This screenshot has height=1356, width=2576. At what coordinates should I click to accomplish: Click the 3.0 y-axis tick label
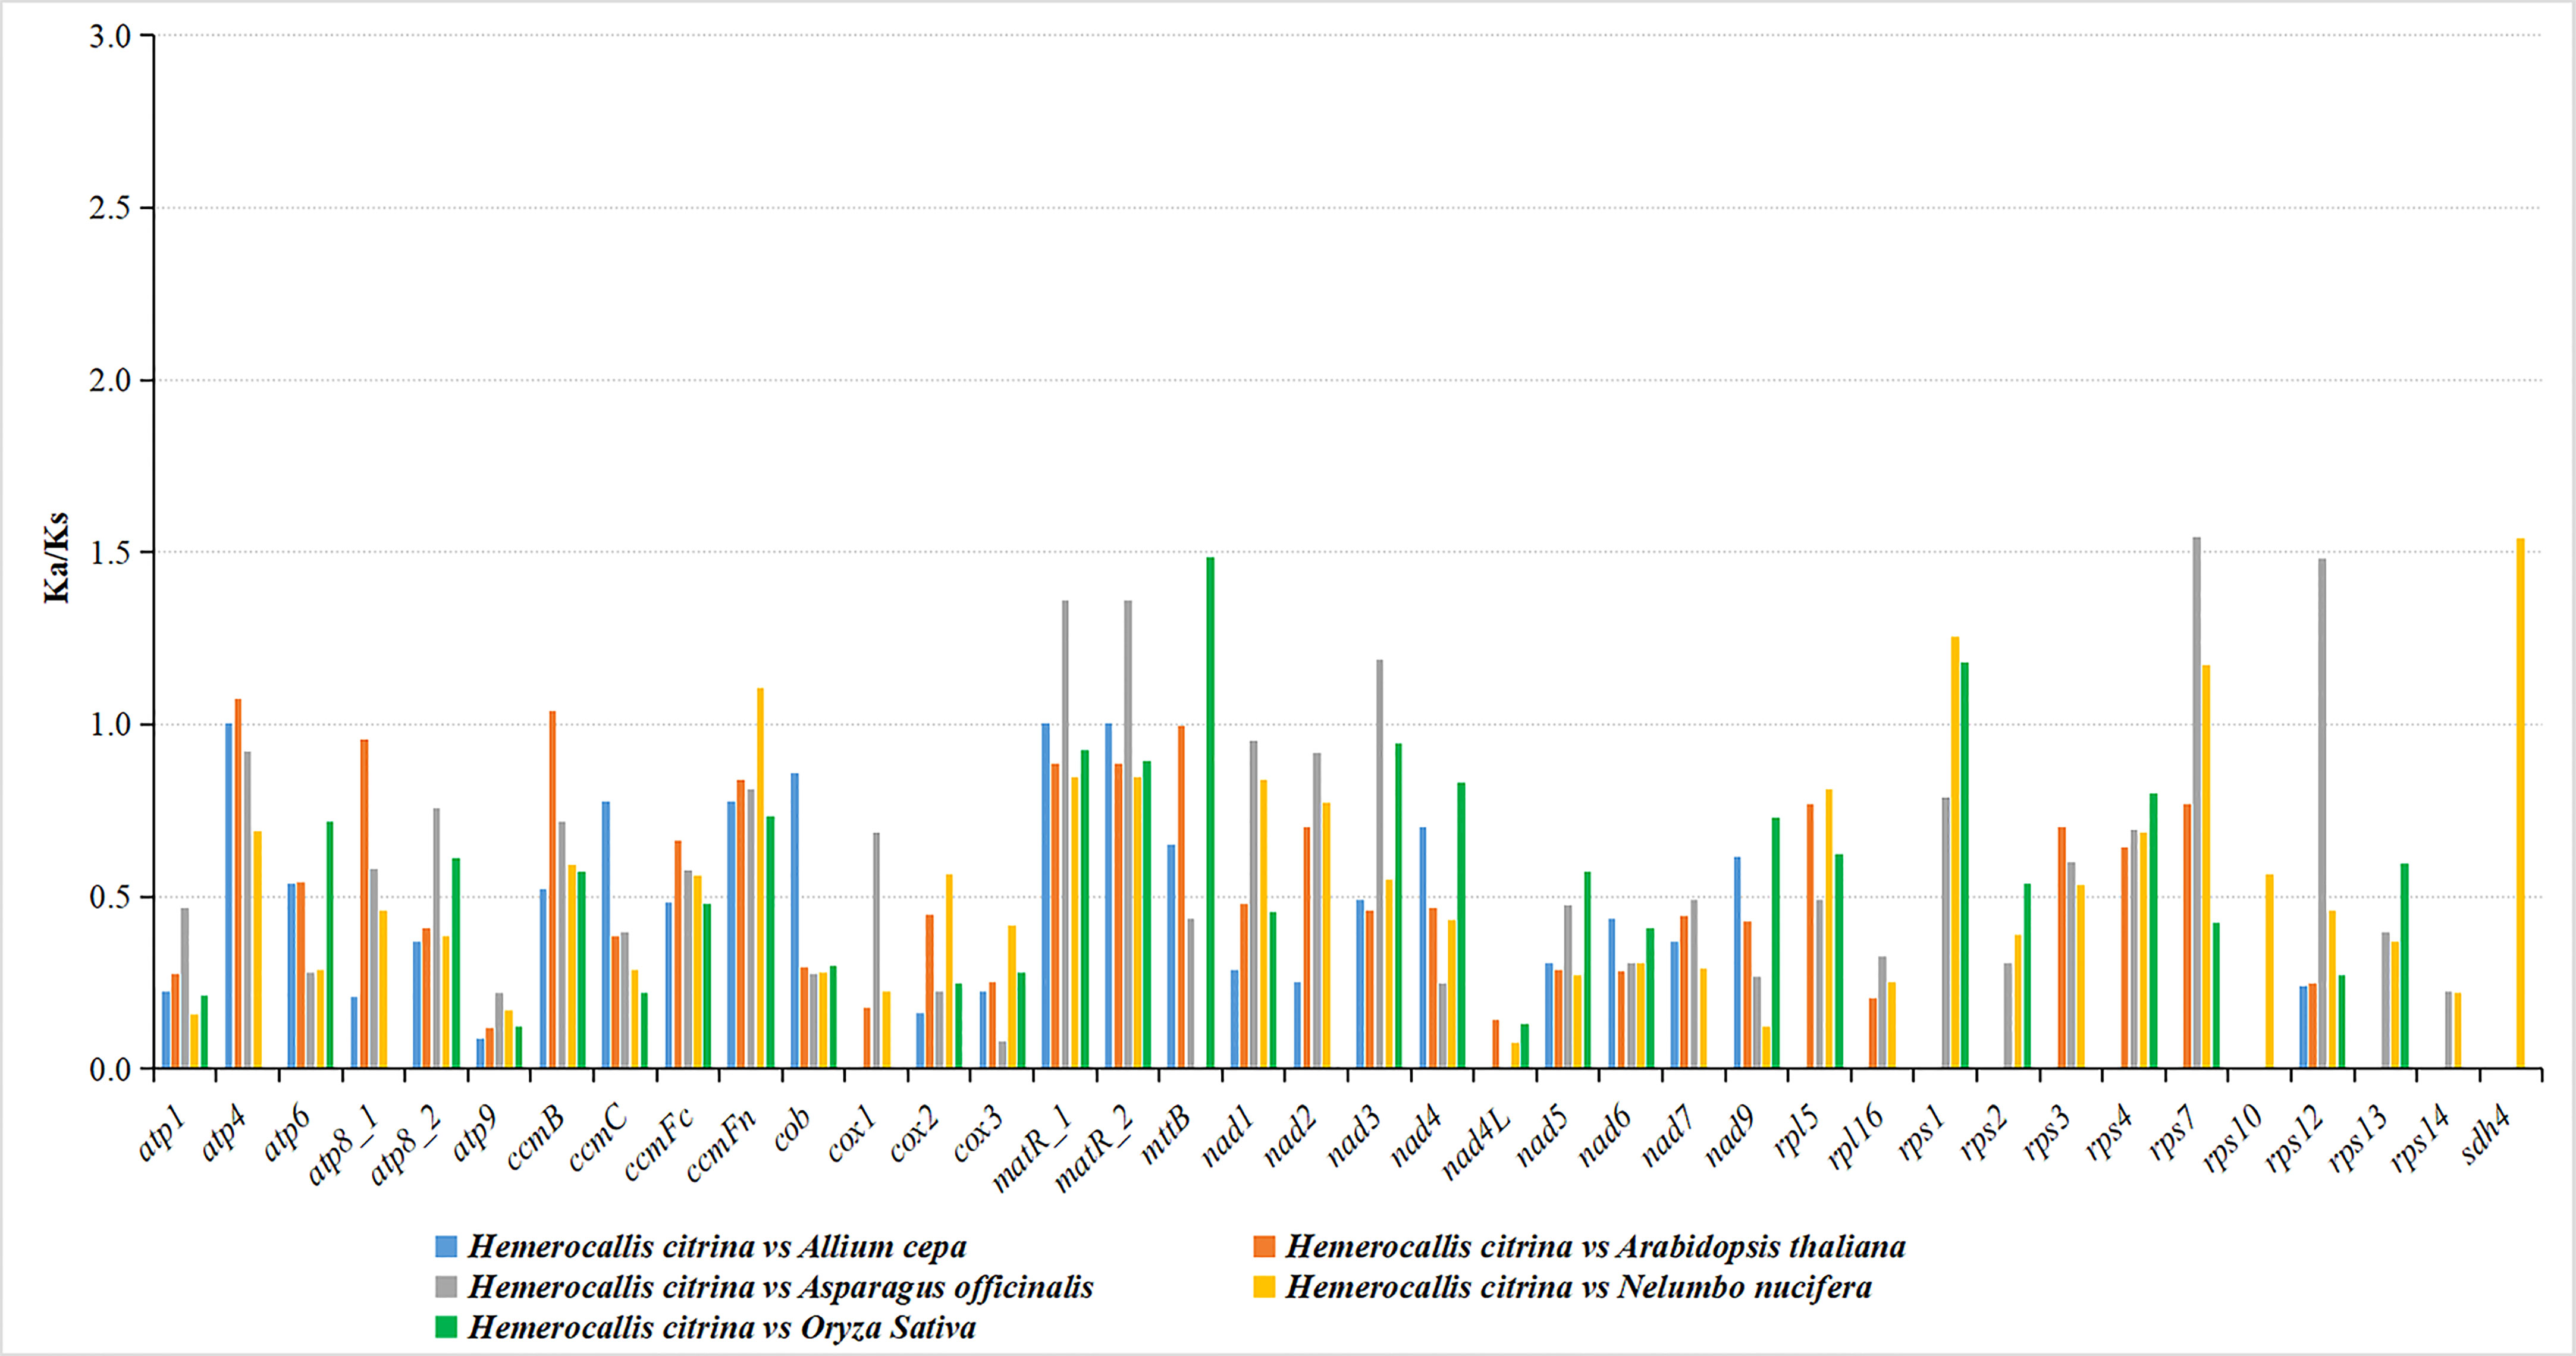(x=110, y=37)
